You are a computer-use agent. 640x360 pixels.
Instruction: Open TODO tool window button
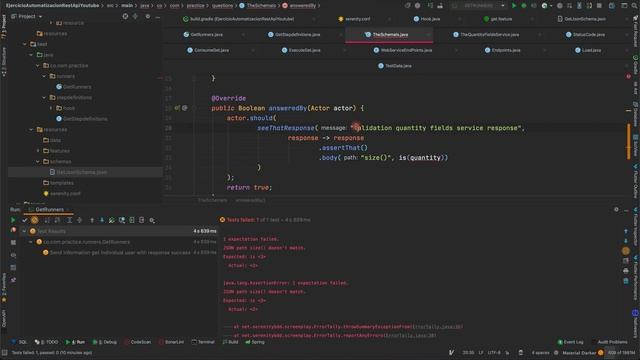point(47,342)
